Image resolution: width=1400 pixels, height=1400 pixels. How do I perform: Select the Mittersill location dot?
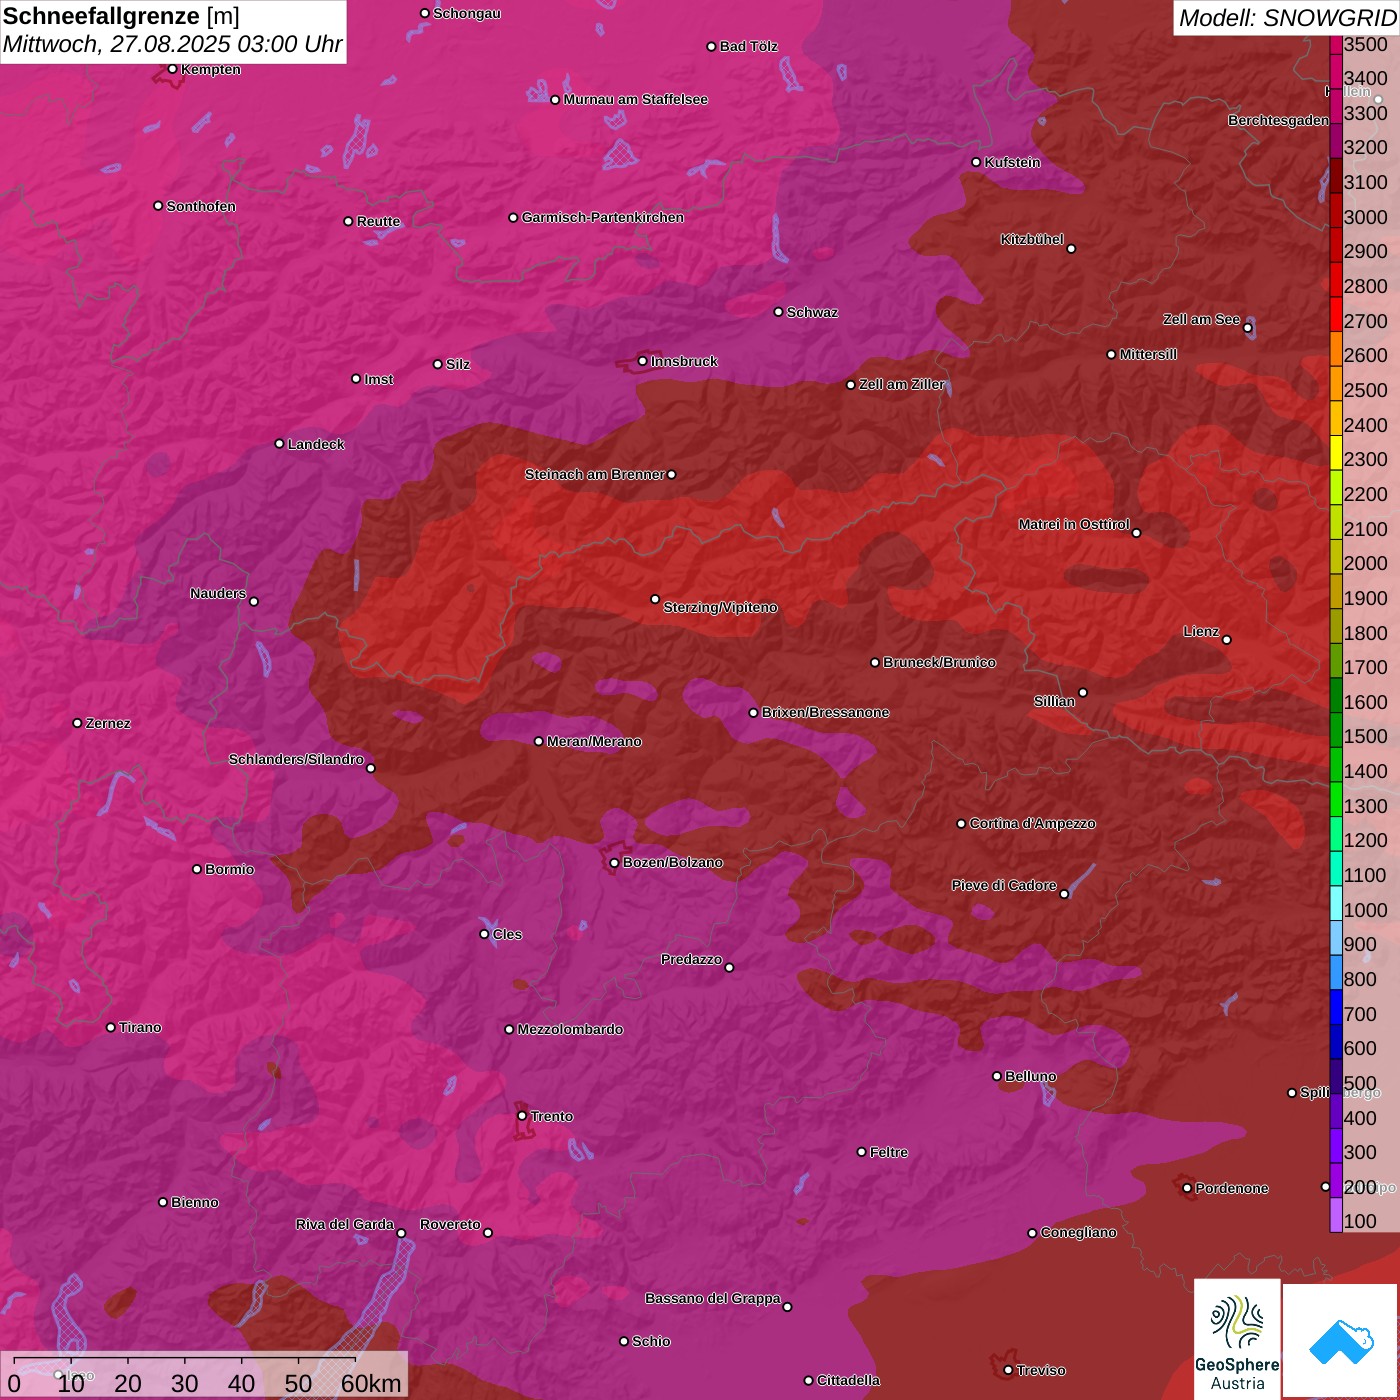(x=1111, y=354)
